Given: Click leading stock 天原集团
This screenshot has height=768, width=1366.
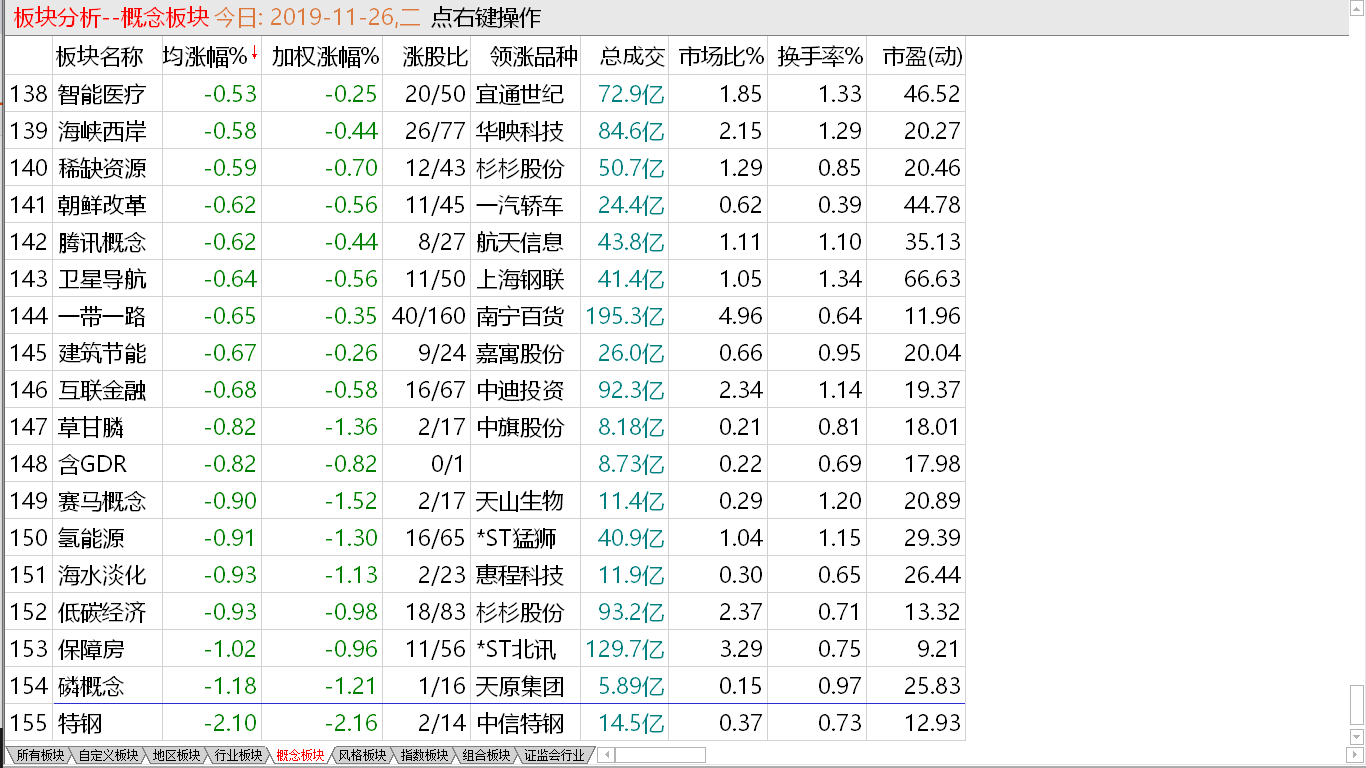Looking at the screenshot, I should [520, 686].
